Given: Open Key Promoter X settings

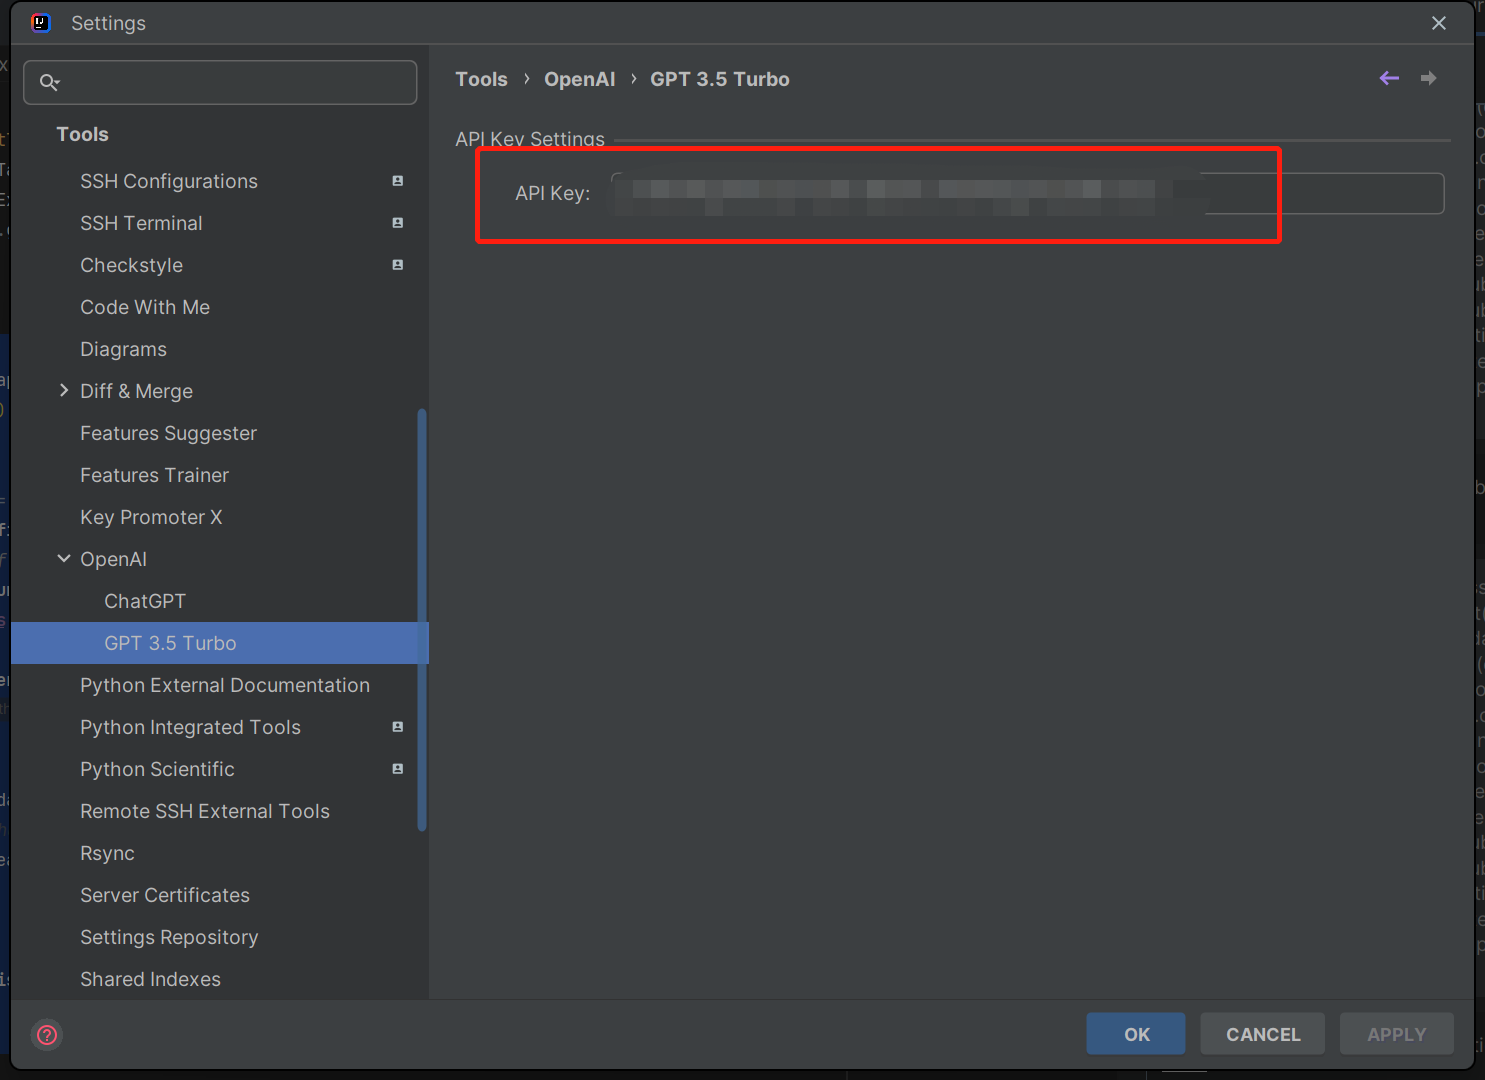Looking at the screenshot, I should pos(151,517).
